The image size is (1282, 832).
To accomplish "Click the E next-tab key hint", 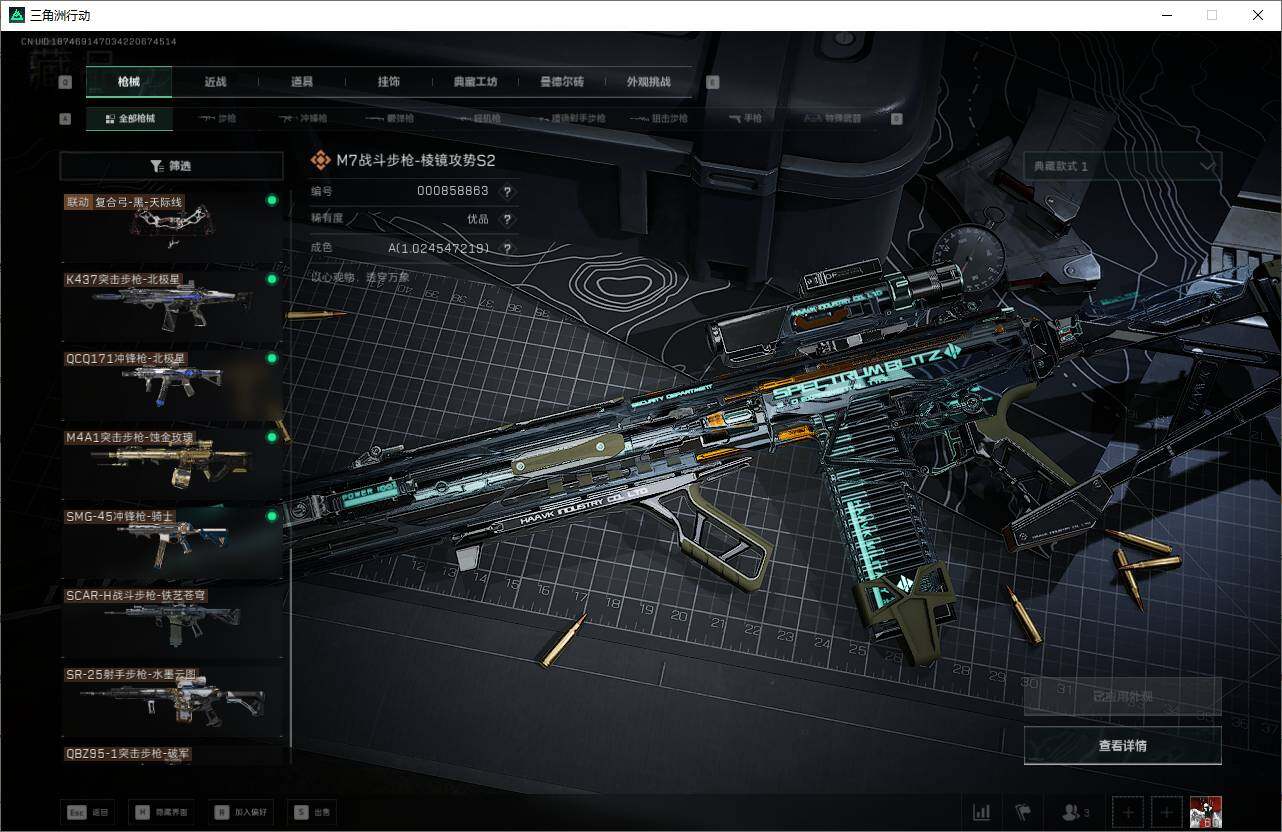I will point(713,83).
